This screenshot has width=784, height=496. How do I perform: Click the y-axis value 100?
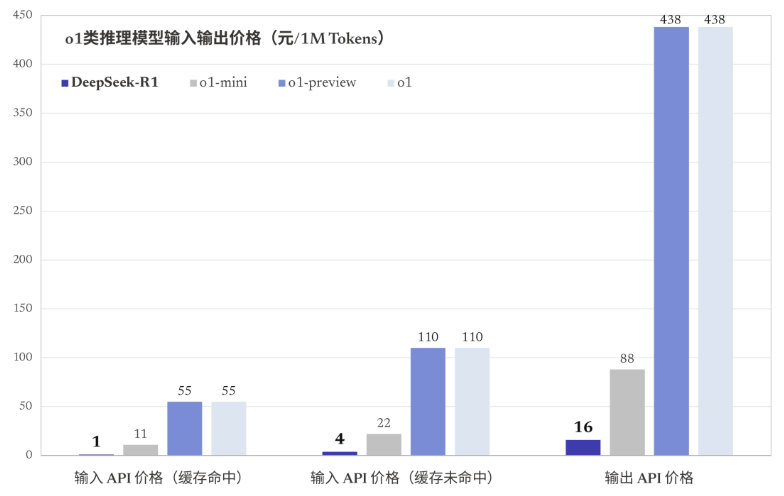click(22, 357)
